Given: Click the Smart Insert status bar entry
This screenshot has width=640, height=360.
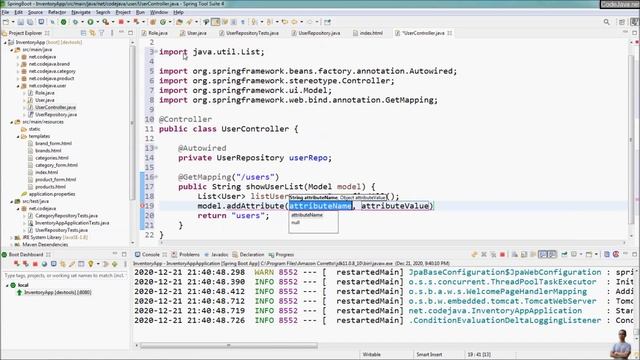Looking at the screenshot, I should (429, 354).
